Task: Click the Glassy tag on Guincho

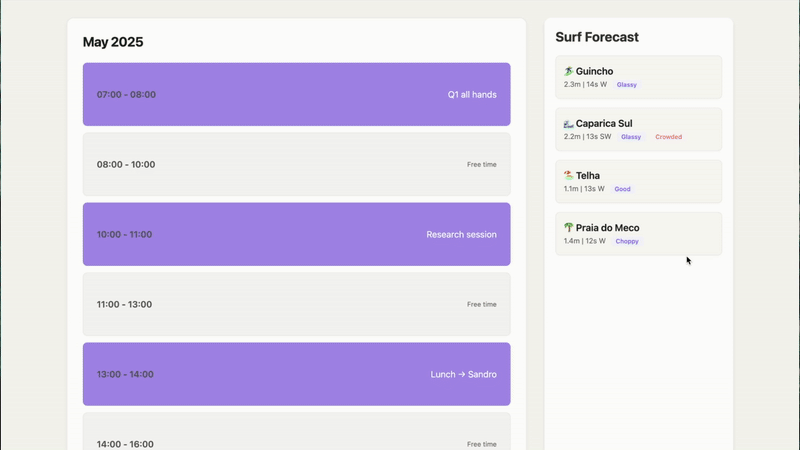Action: 627,85
